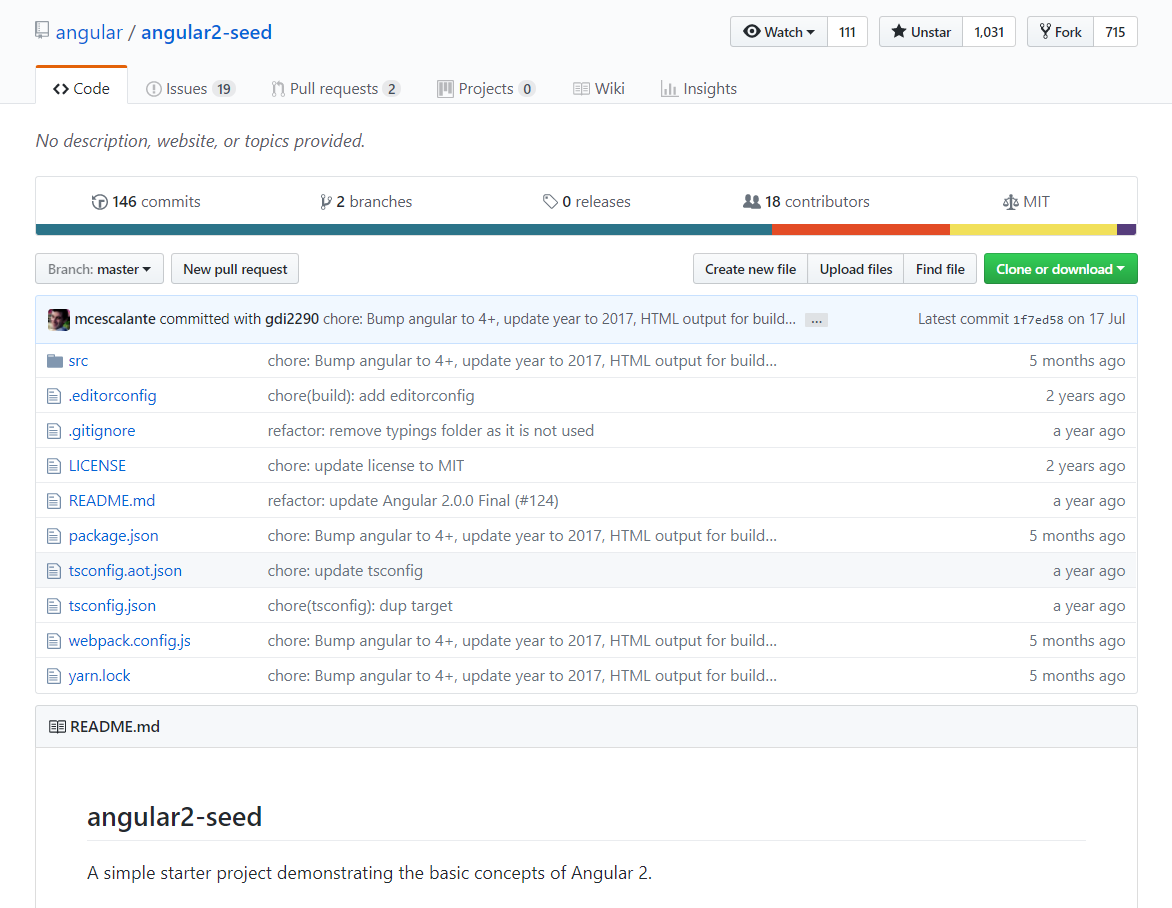The image size is (1172, 908).
Task: Click Create new file button
Action: [750, 269]
